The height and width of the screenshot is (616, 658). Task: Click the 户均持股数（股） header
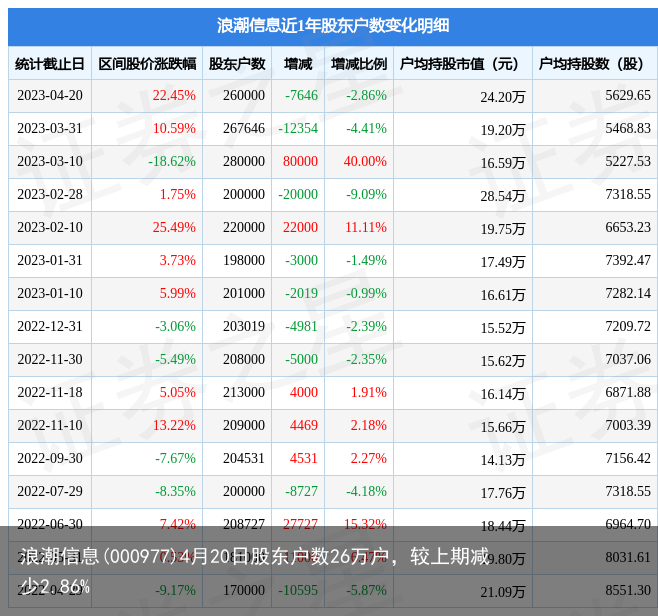[x=595, y=64]
